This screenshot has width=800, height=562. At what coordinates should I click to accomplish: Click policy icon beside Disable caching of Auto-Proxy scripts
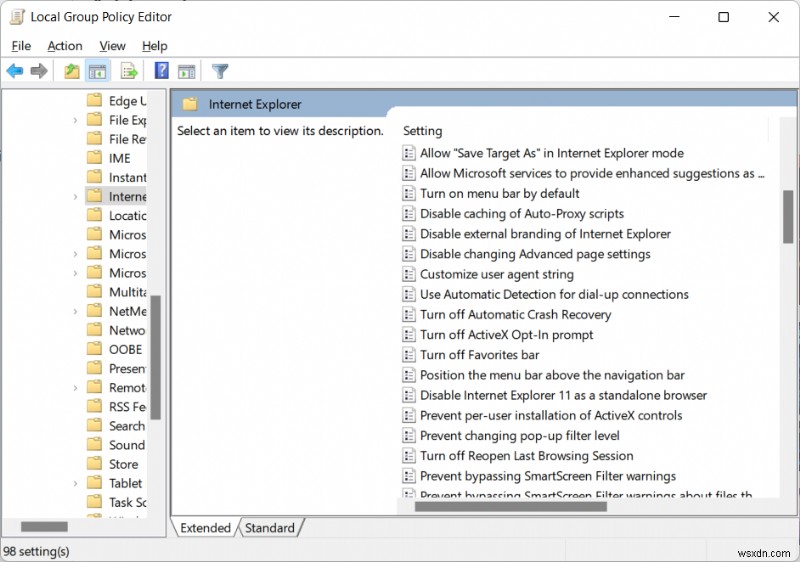(409, 213)
